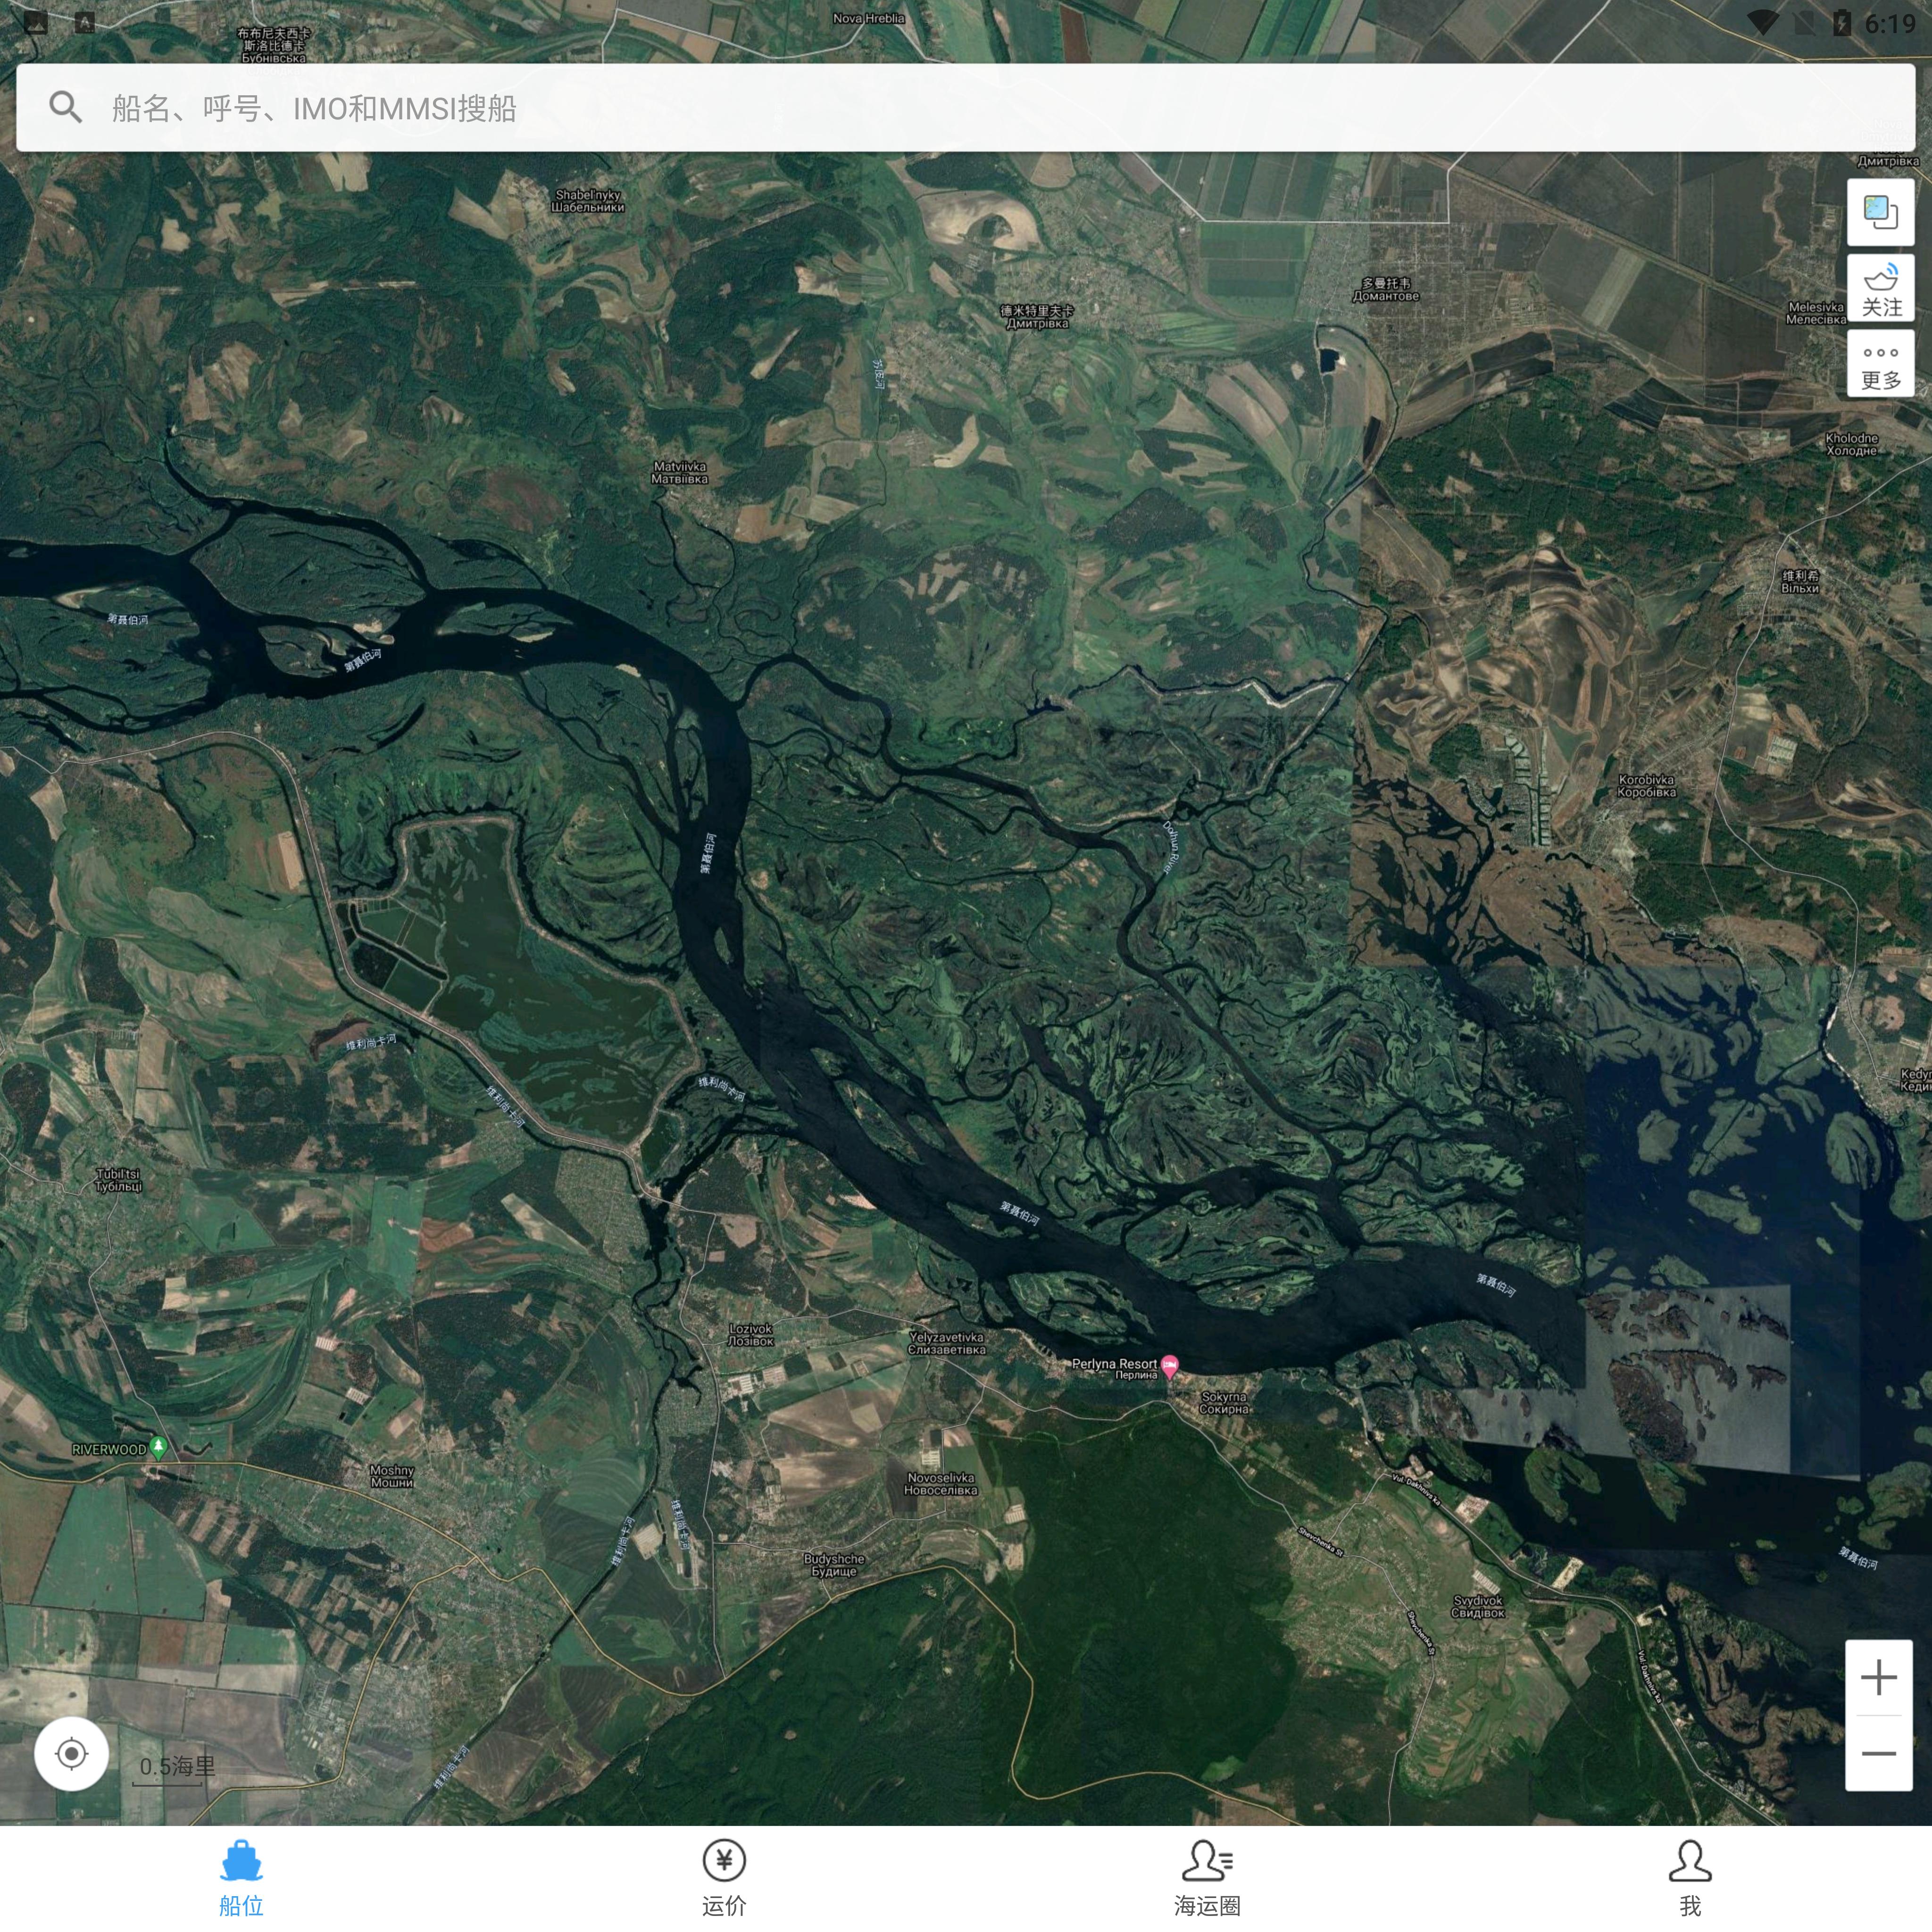Tap the Korobivka place label
1932x1932 pixels.
(1646, 786)
